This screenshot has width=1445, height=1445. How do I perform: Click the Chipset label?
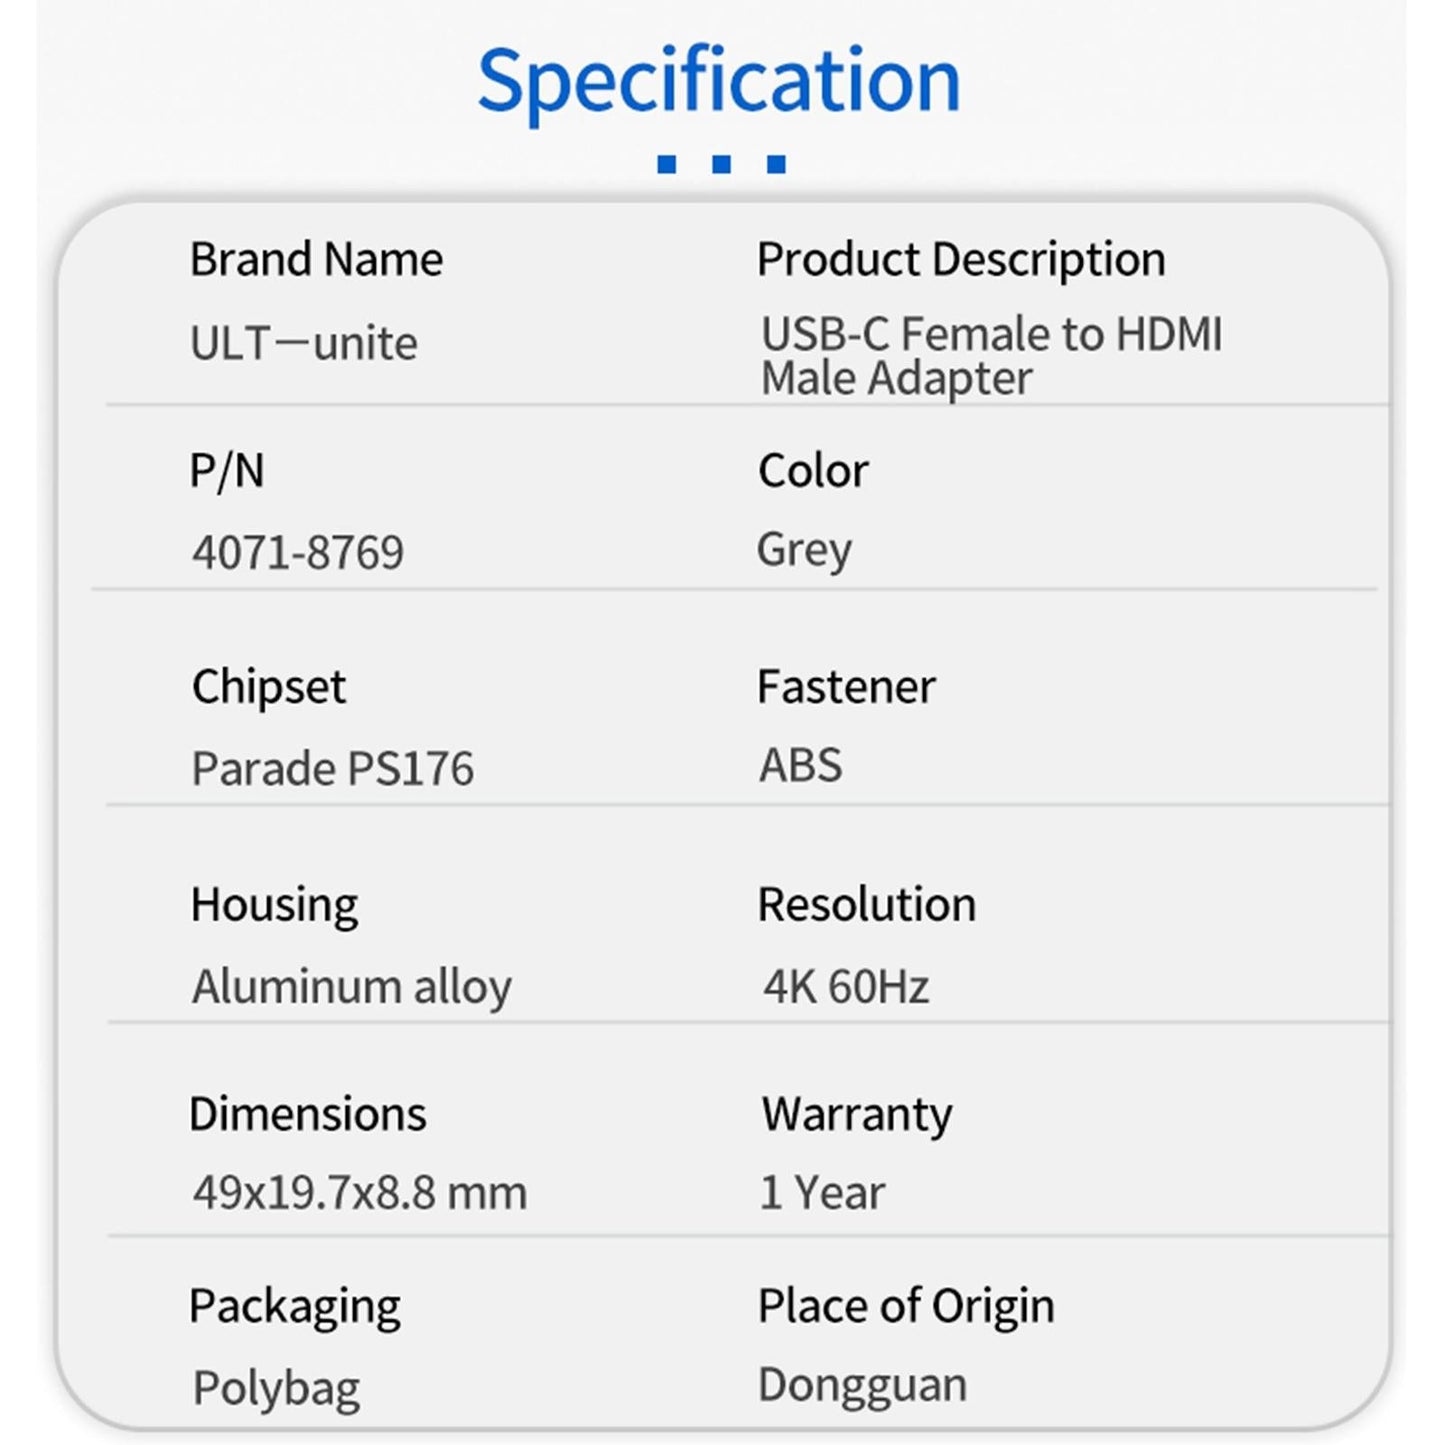268,687
